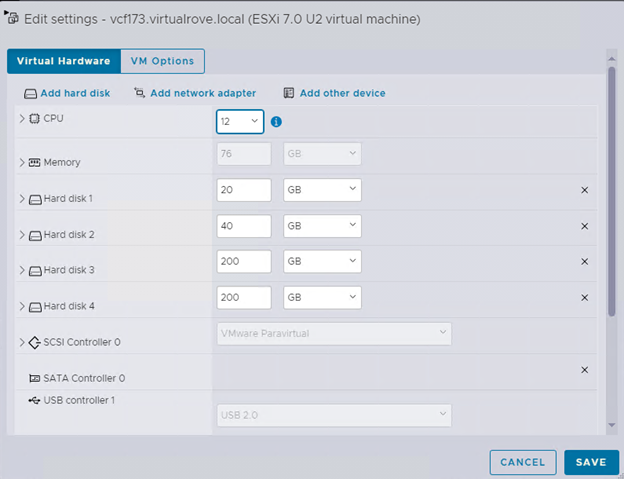Image resolution: width=624 pixels, height=479 pixels.
Task: Open Hard disk 1 unit dropdown
Action: click(322, 190)
